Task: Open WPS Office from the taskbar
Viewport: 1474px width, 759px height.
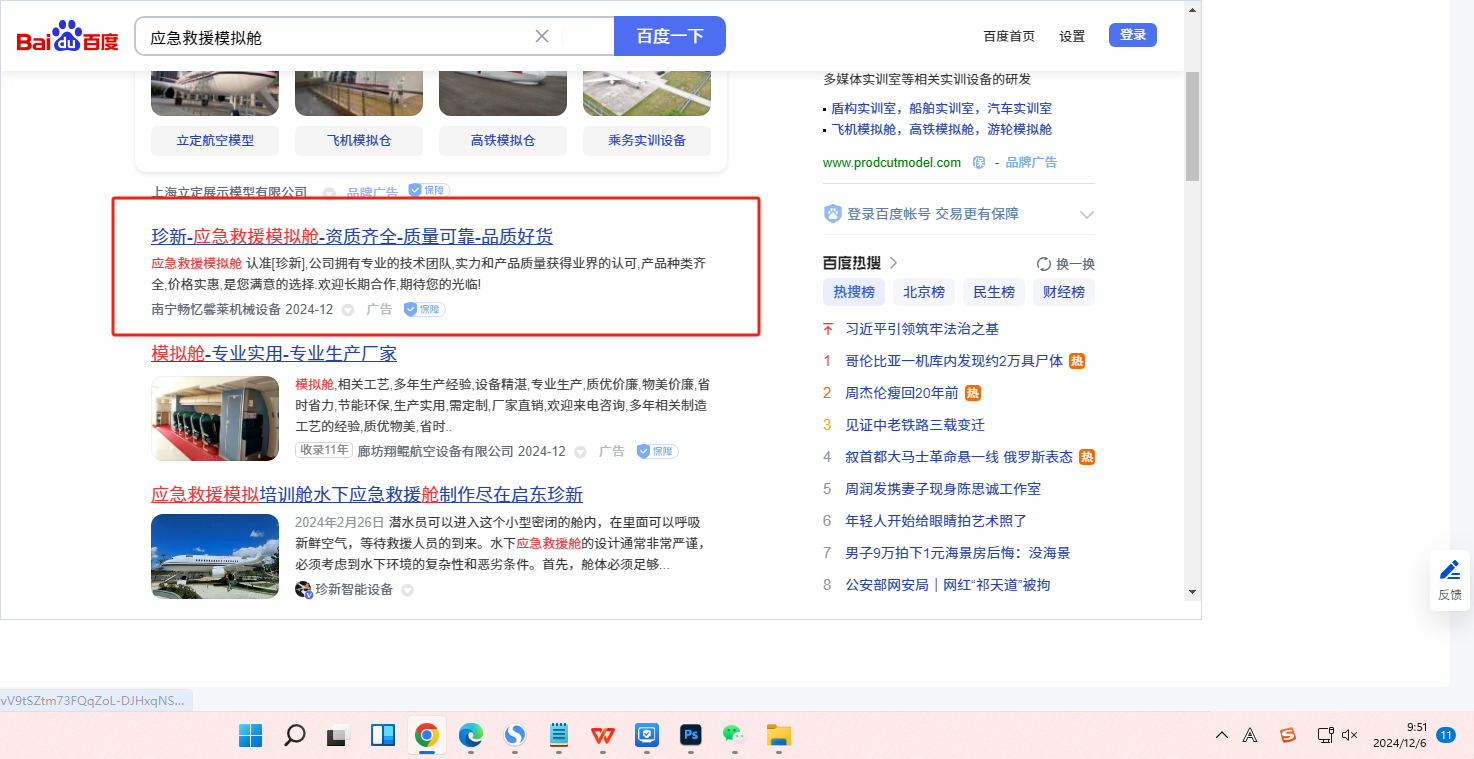Action: [602, 735]
